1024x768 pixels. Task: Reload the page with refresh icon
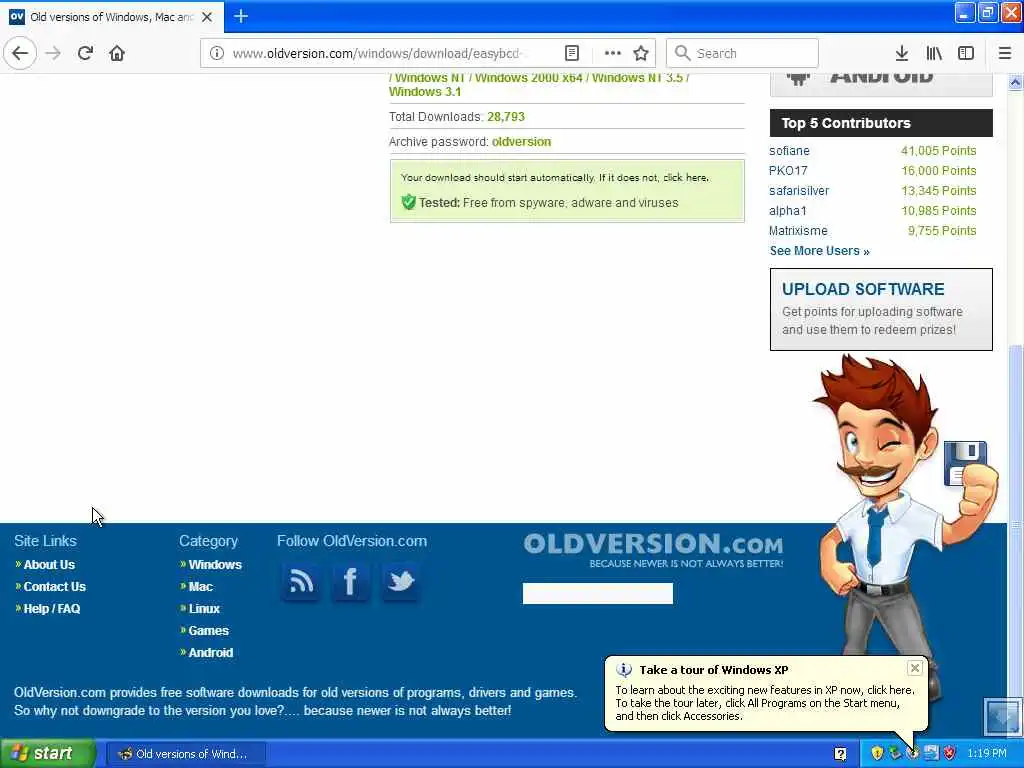point(85,53)
